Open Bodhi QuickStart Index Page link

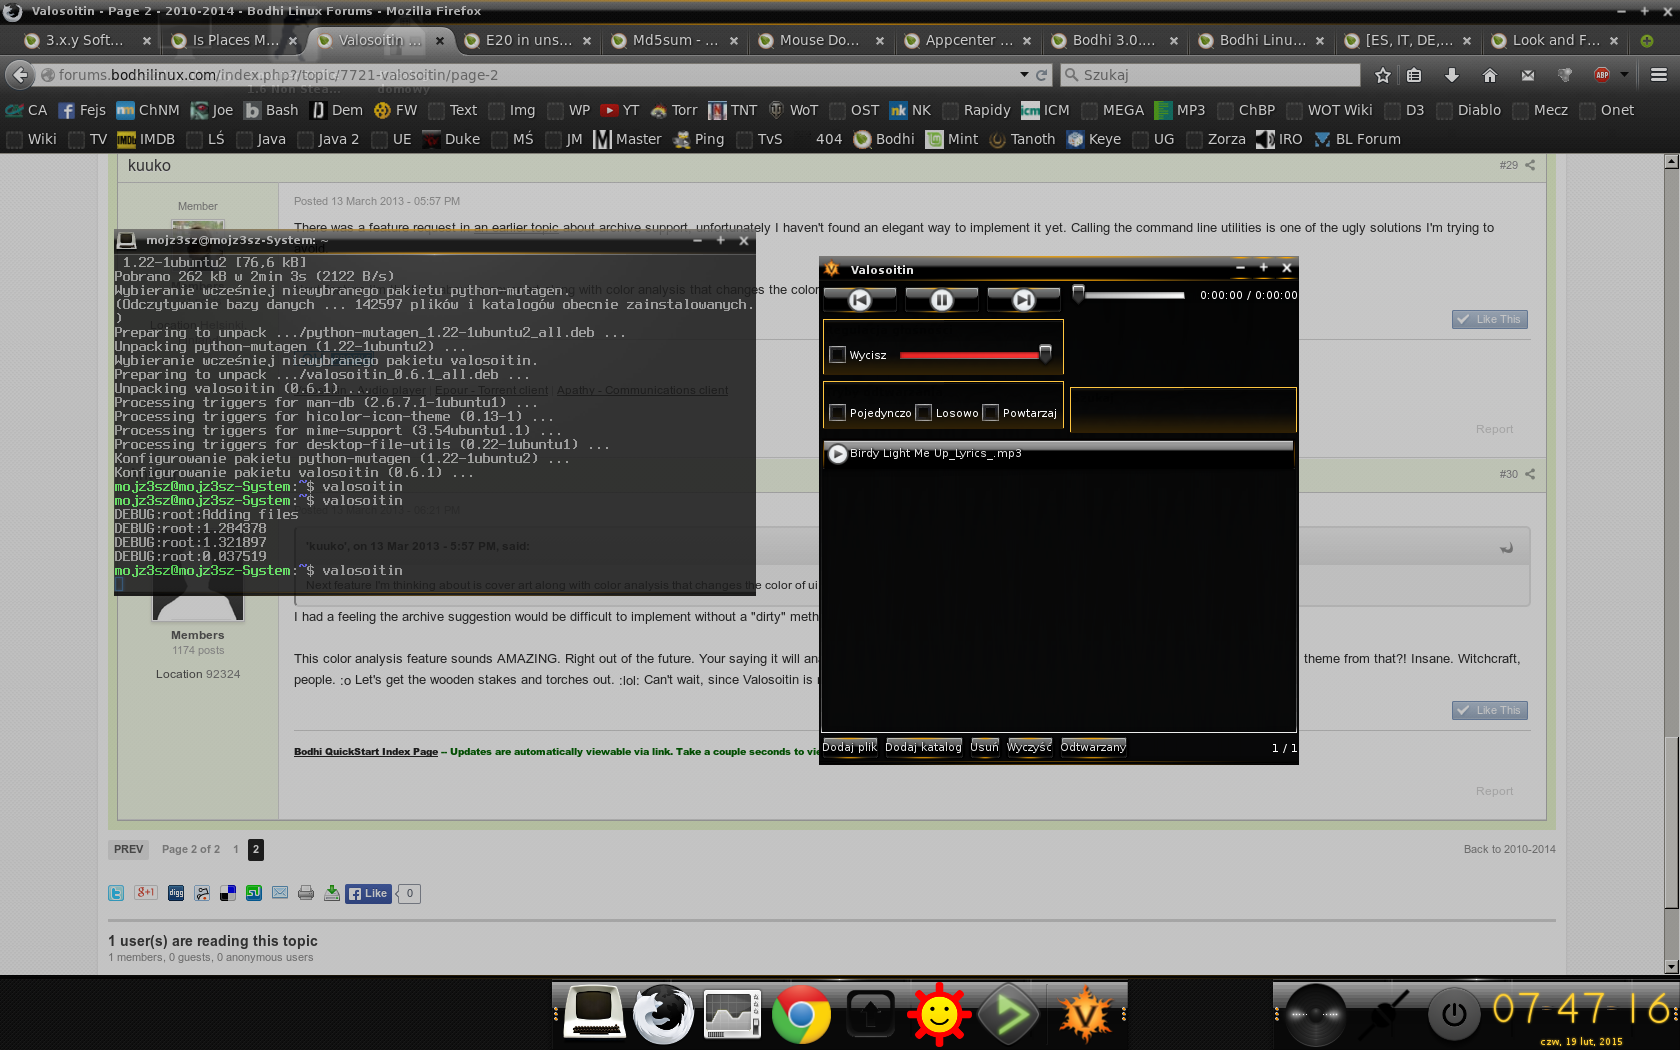pos(366,751)
